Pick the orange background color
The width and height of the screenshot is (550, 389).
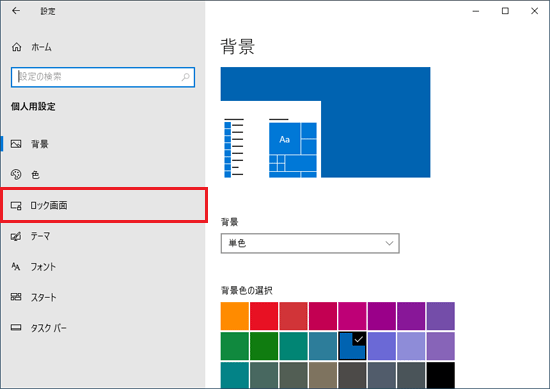[x=235, y=316]
